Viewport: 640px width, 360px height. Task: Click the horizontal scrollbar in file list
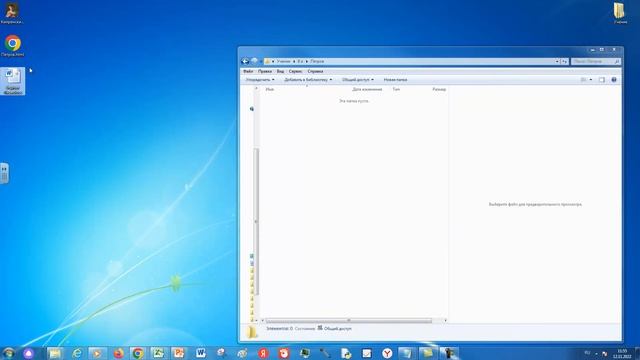(x=348, y=320)
